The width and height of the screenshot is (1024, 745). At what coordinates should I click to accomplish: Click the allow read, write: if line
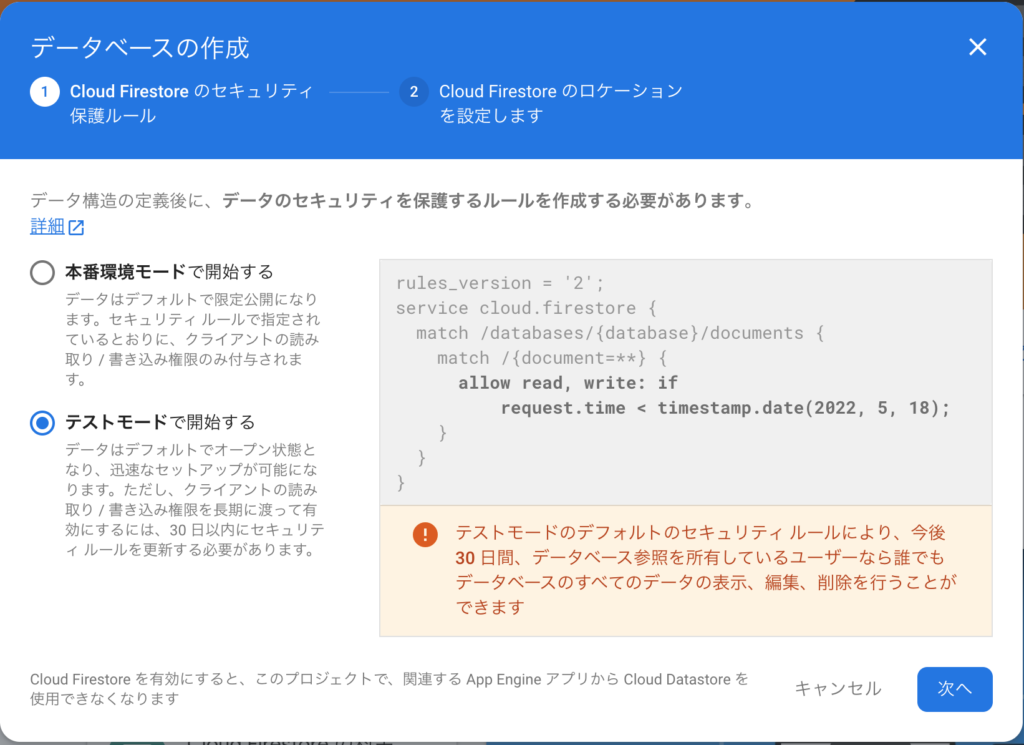[568, 383]
